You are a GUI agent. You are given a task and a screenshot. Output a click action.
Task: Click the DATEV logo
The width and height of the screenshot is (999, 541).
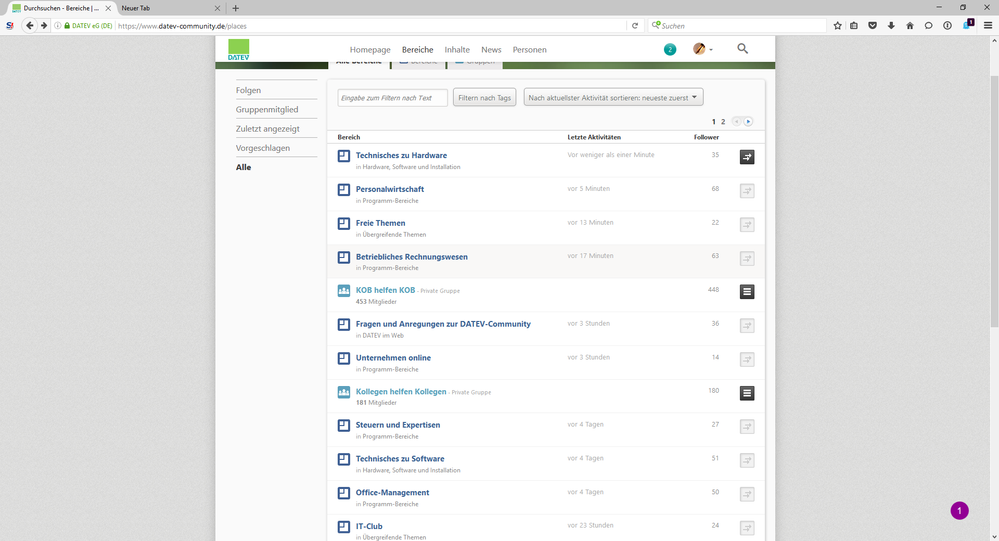238,49
